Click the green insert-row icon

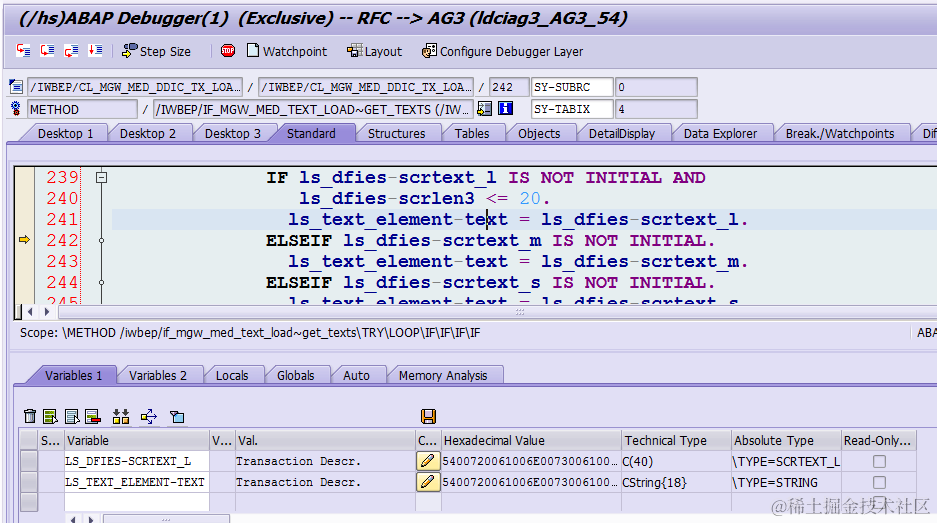pyautogui.click(x=50, y=416)
